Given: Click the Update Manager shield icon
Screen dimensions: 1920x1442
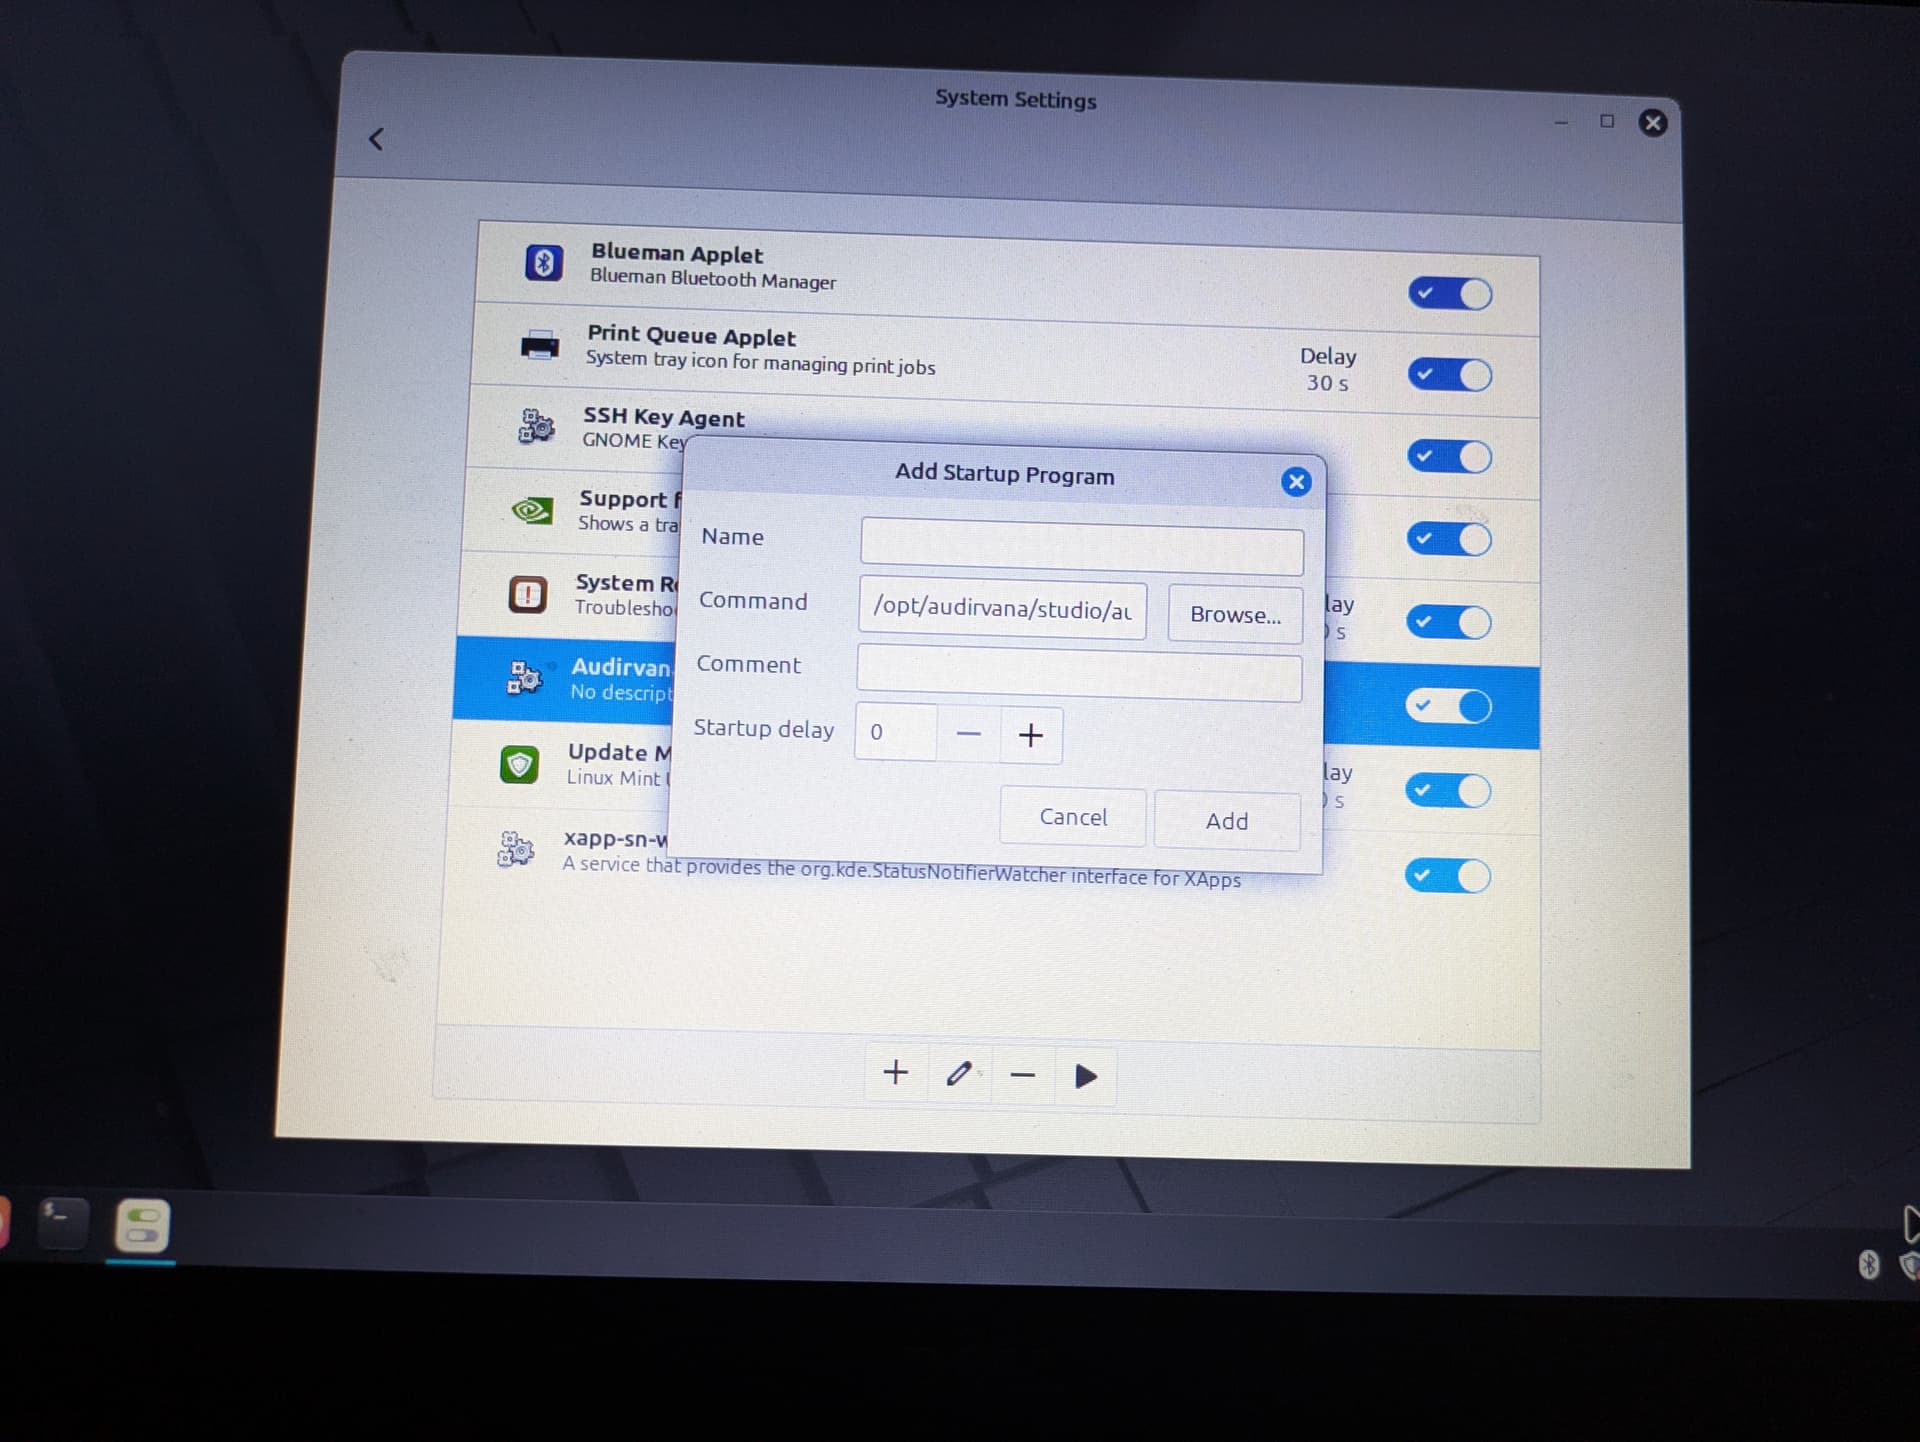Looking at the screenshot, I should point(519,764).
